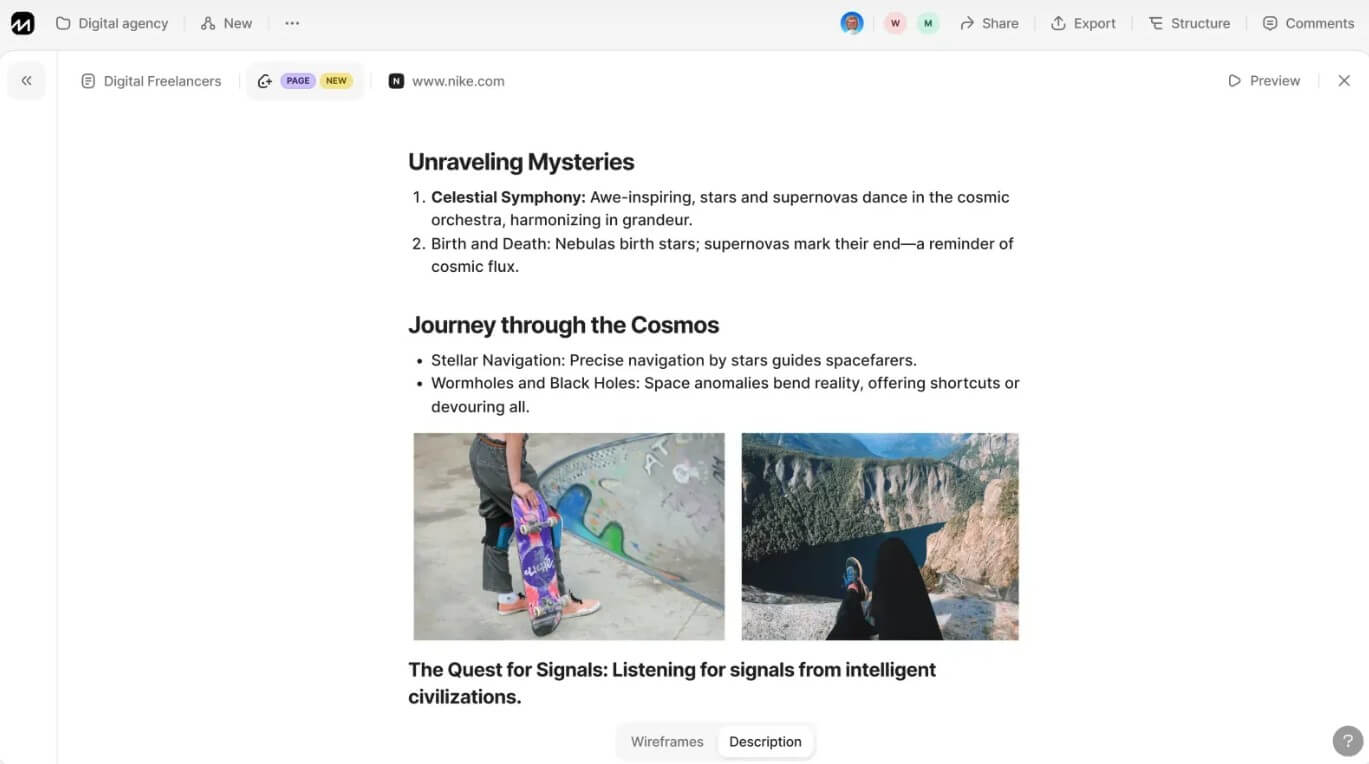Click The Quest for Signals heading
Screen dimensions: 1369x764
point(672,683)
